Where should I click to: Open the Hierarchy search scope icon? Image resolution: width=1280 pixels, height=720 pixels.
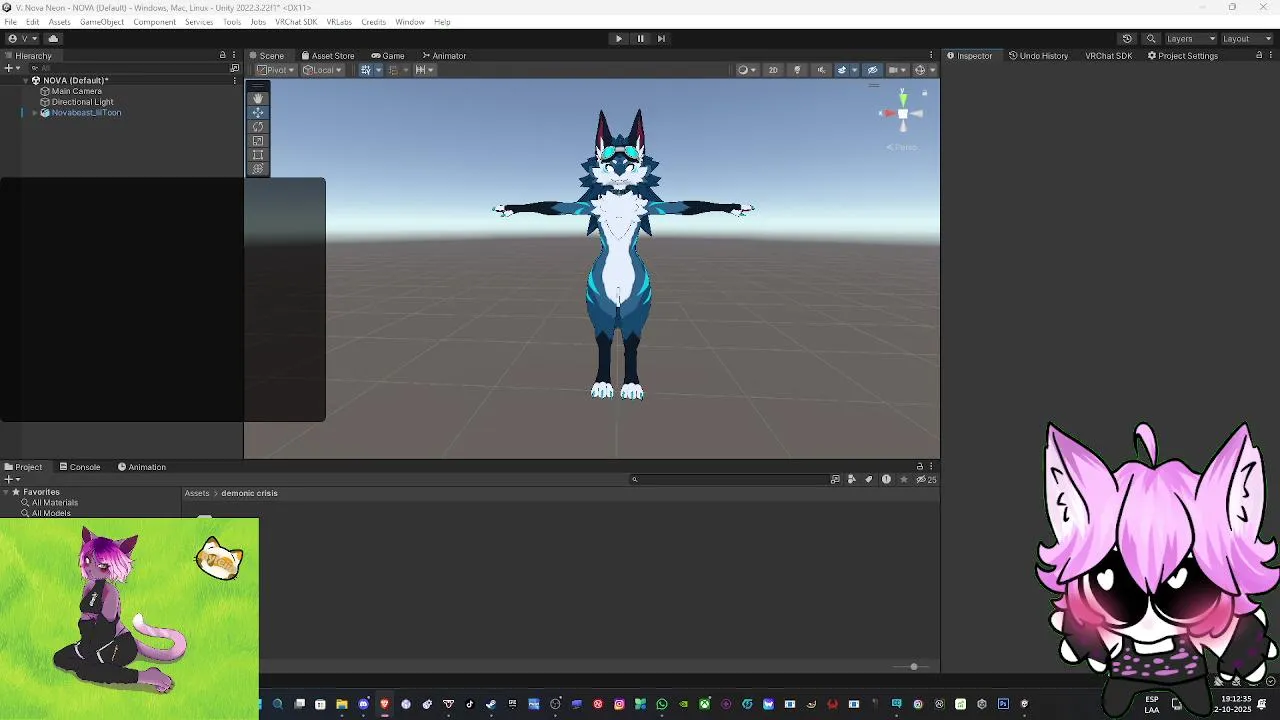(x=235, y=68)
